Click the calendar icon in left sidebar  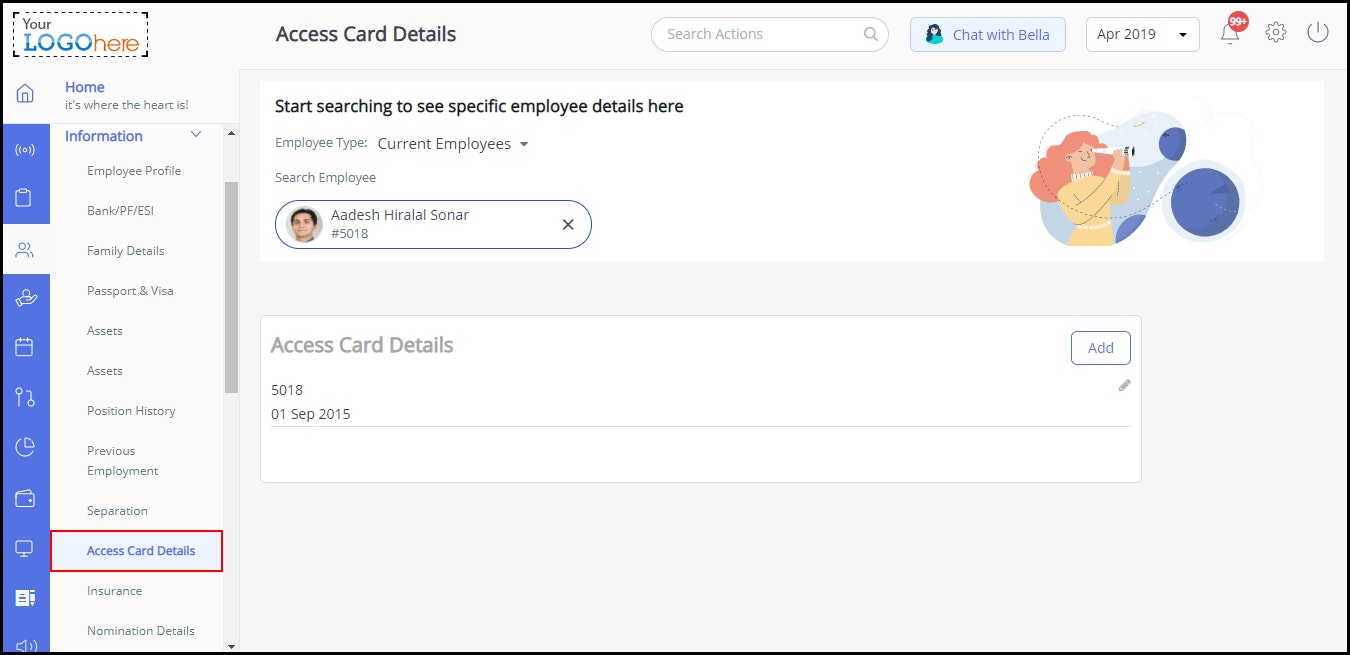(x=26, y=347)
